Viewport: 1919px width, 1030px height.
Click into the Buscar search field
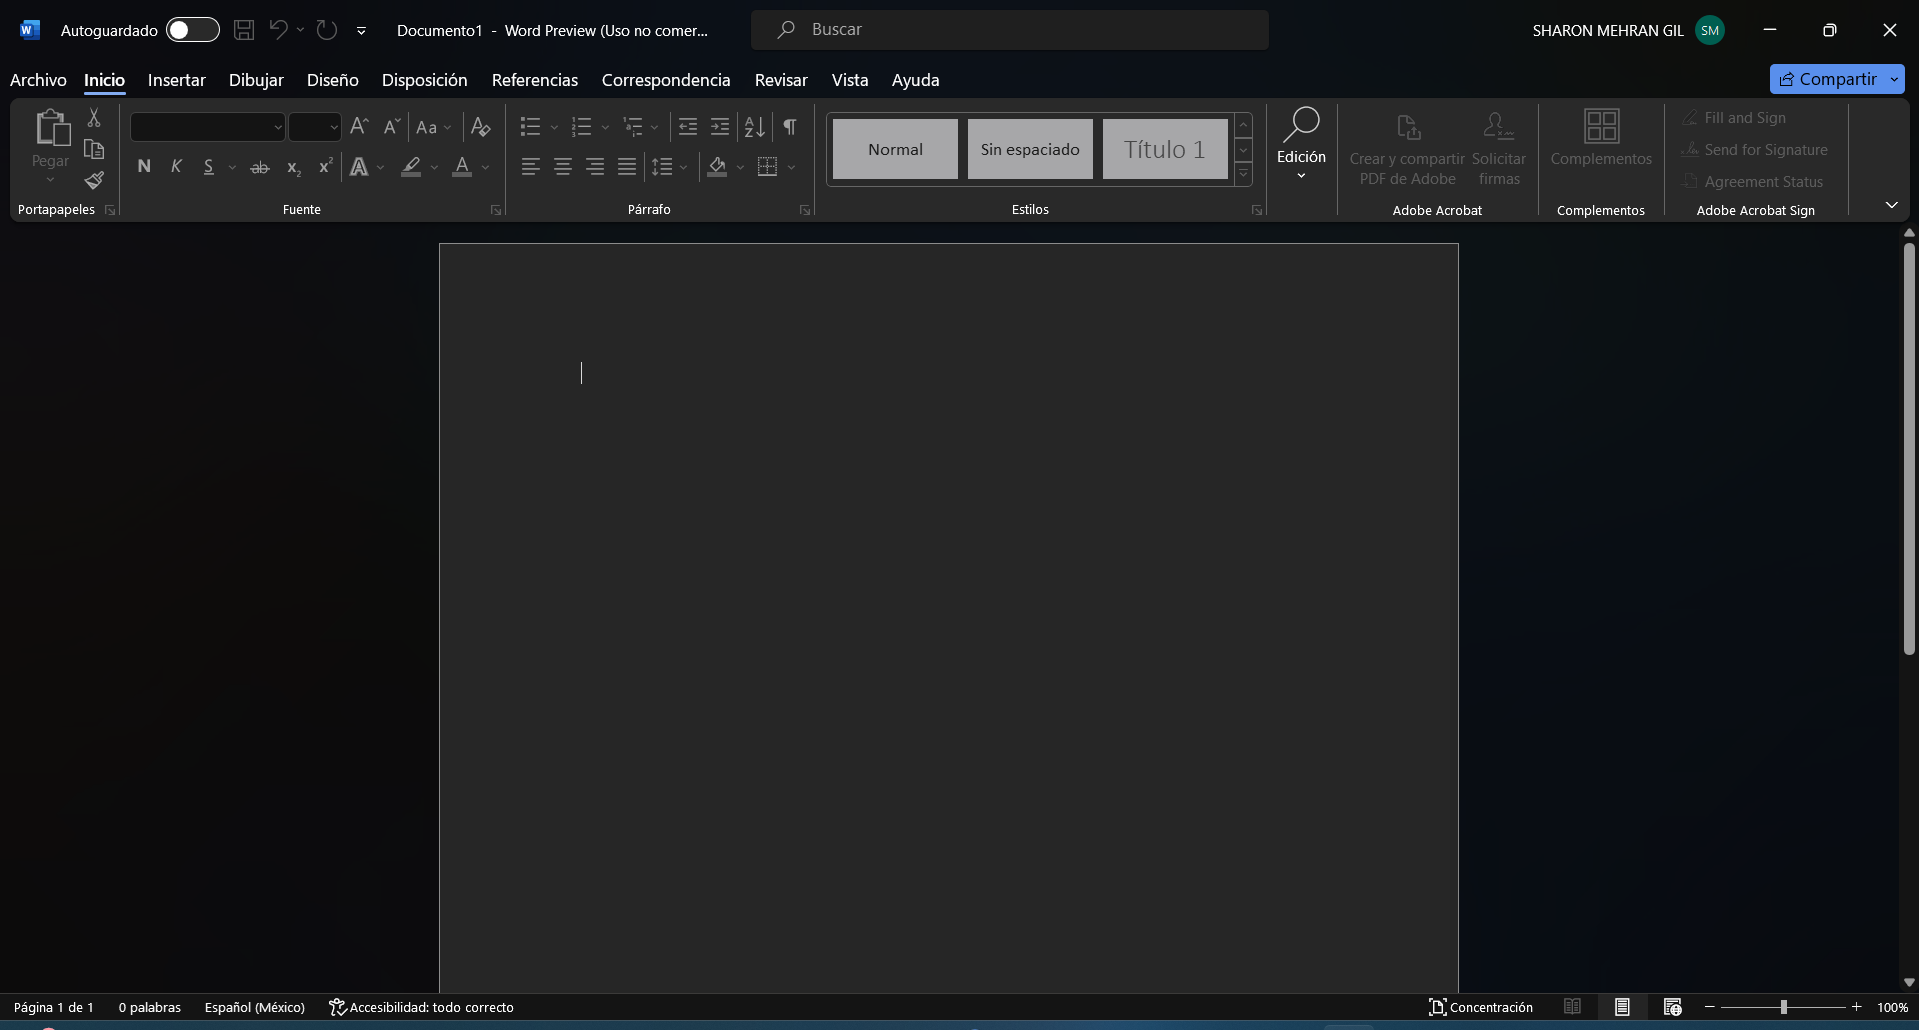1010,30
